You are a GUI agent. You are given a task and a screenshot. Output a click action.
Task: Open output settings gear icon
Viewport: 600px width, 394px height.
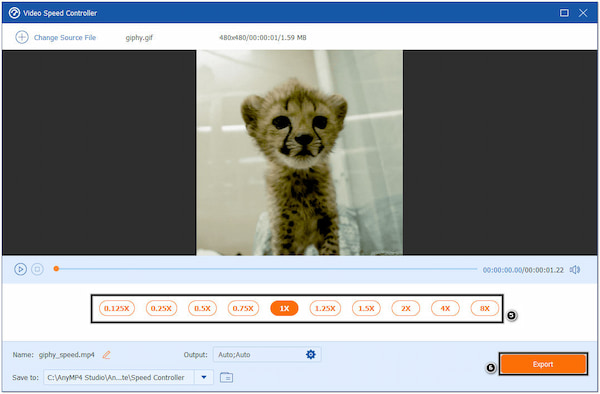tap(311, 355)
